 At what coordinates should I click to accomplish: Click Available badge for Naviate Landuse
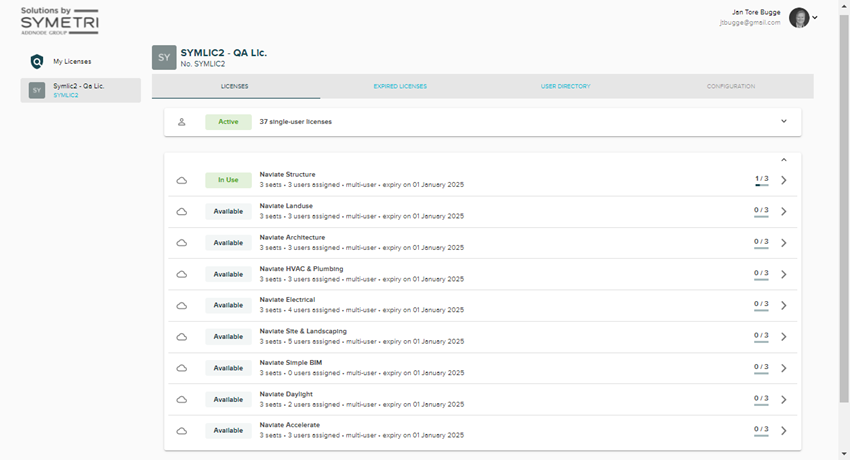pos(228,211)
